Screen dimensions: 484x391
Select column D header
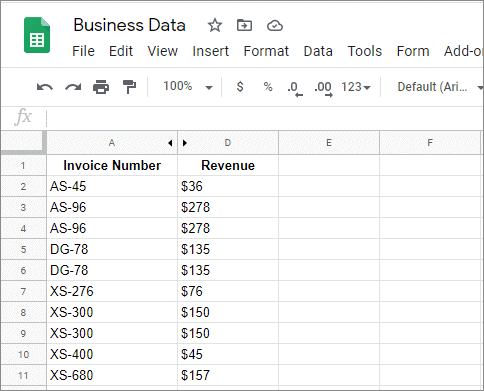click(x=228, y=143)
